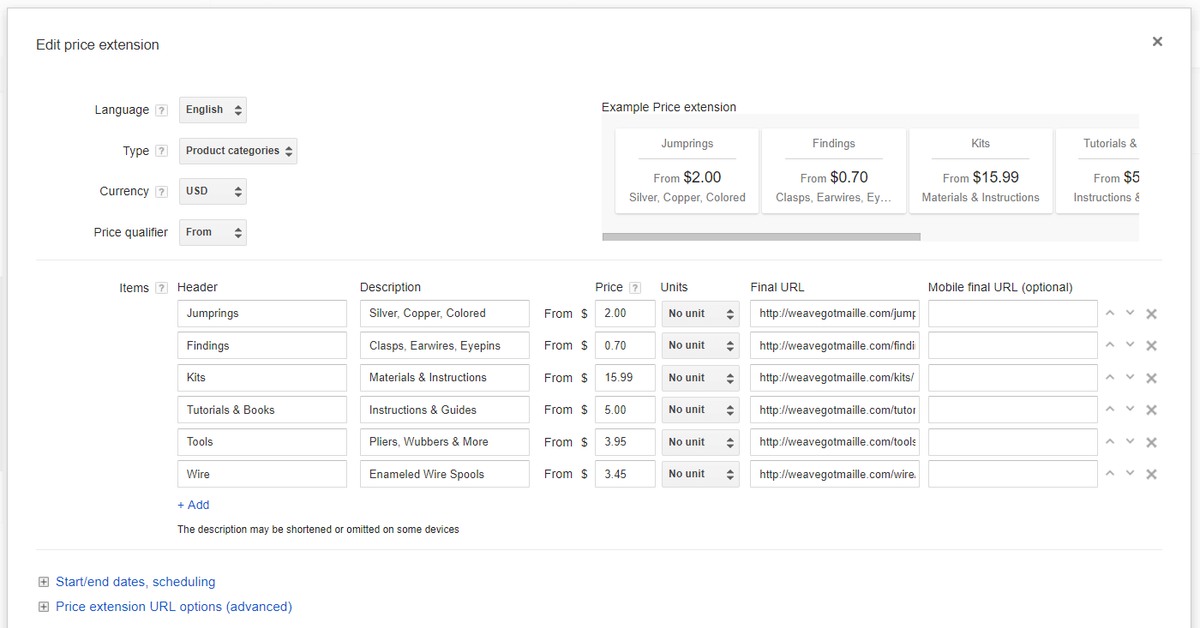The width and height of the screenshot is (1200, 628).
Task: Click the Jumprings header field
Action: (262, 314)
